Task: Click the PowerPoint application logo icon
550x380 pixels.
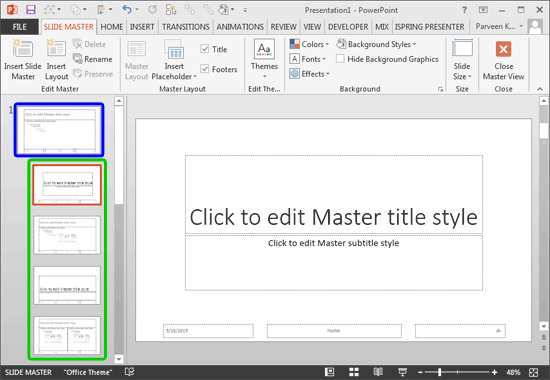Action: (x=12, y=9)
